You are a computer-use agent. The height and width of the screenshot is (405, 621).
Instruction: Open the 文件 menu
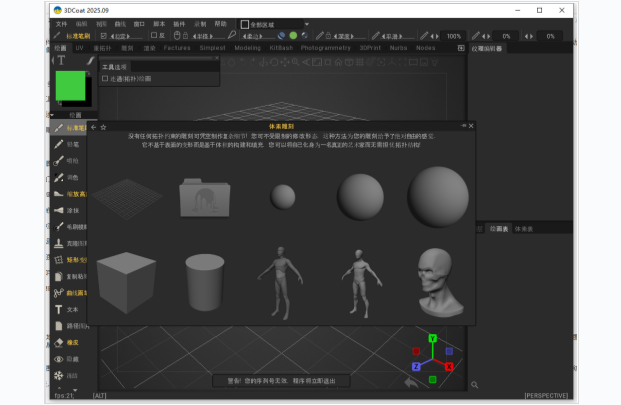tap(62, 23)
